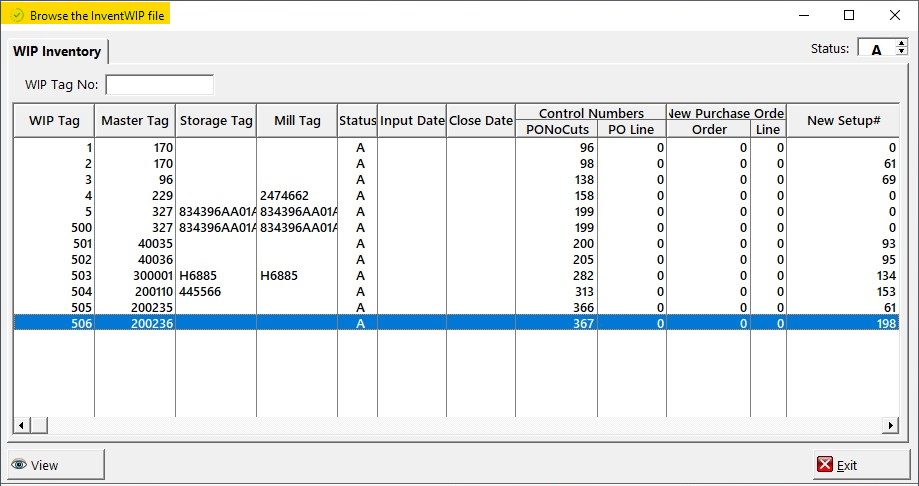This screenshot has height=486, width=919.
Task: Minimize the InventWIP browse window
Action: point(803,15)
